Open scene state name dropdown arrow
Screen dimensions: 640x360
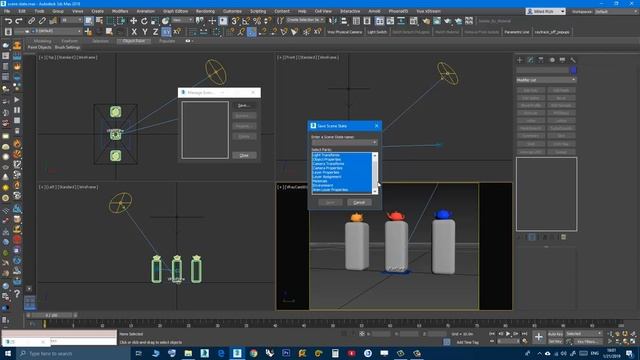tap(374, 142)
